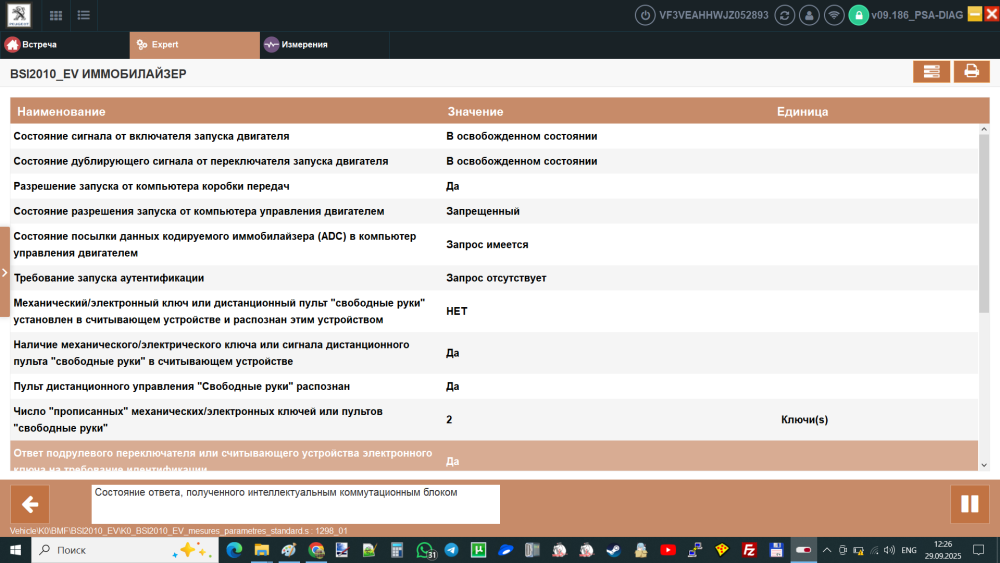Click the taskbar search box Поиск

(125, 550)
